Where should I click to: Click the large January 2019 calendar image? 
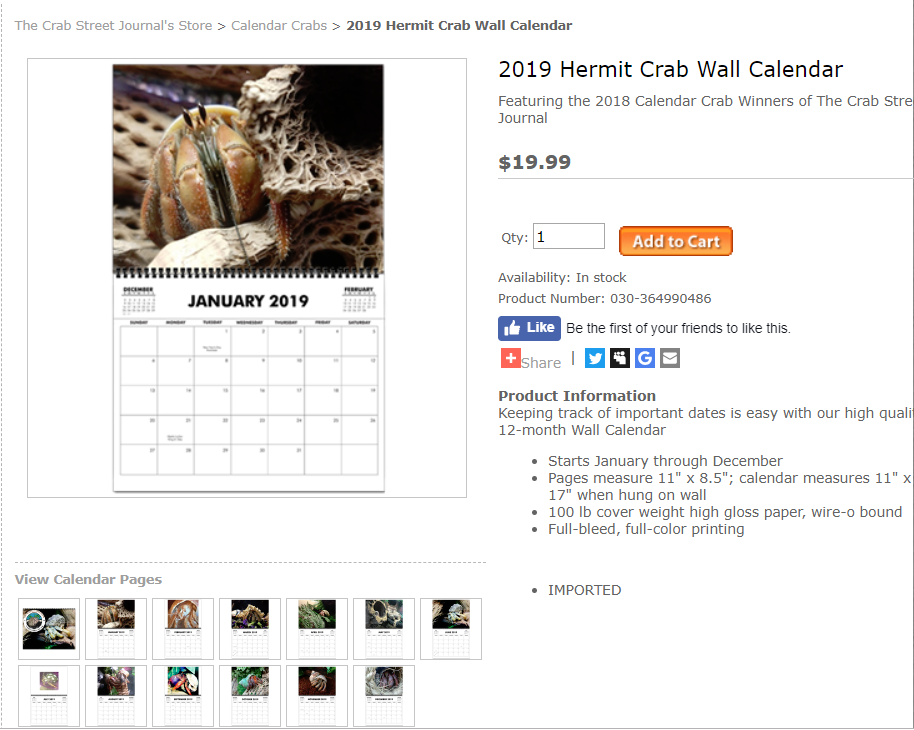247,278
